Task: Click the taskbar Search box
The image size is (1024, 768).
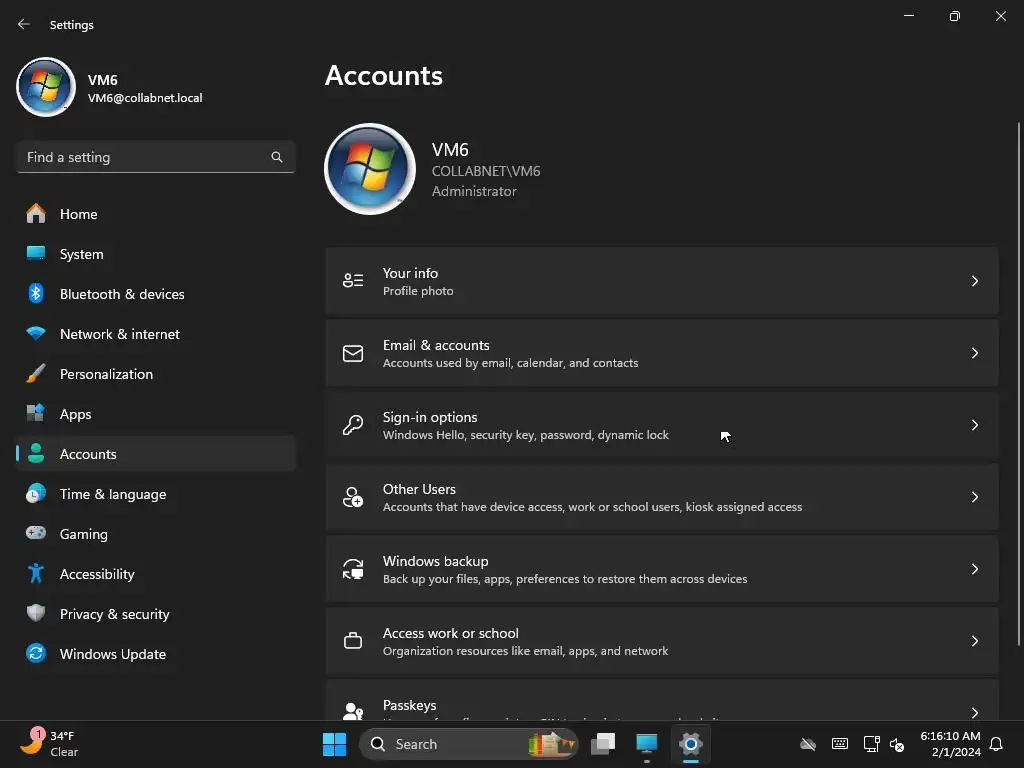Action: 468,744
